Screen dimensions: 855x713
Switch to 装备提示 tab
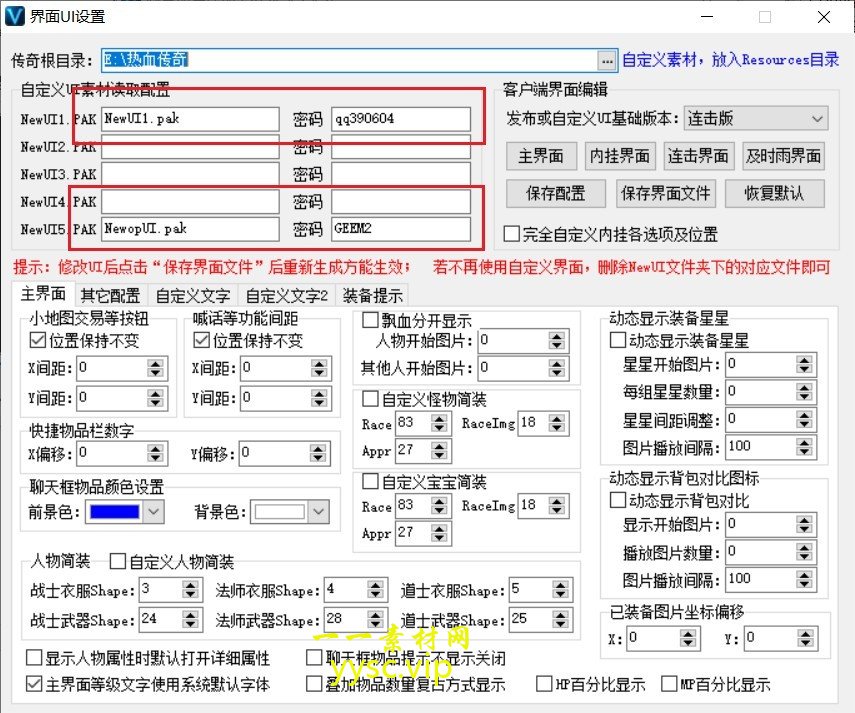tap(372, 296)
